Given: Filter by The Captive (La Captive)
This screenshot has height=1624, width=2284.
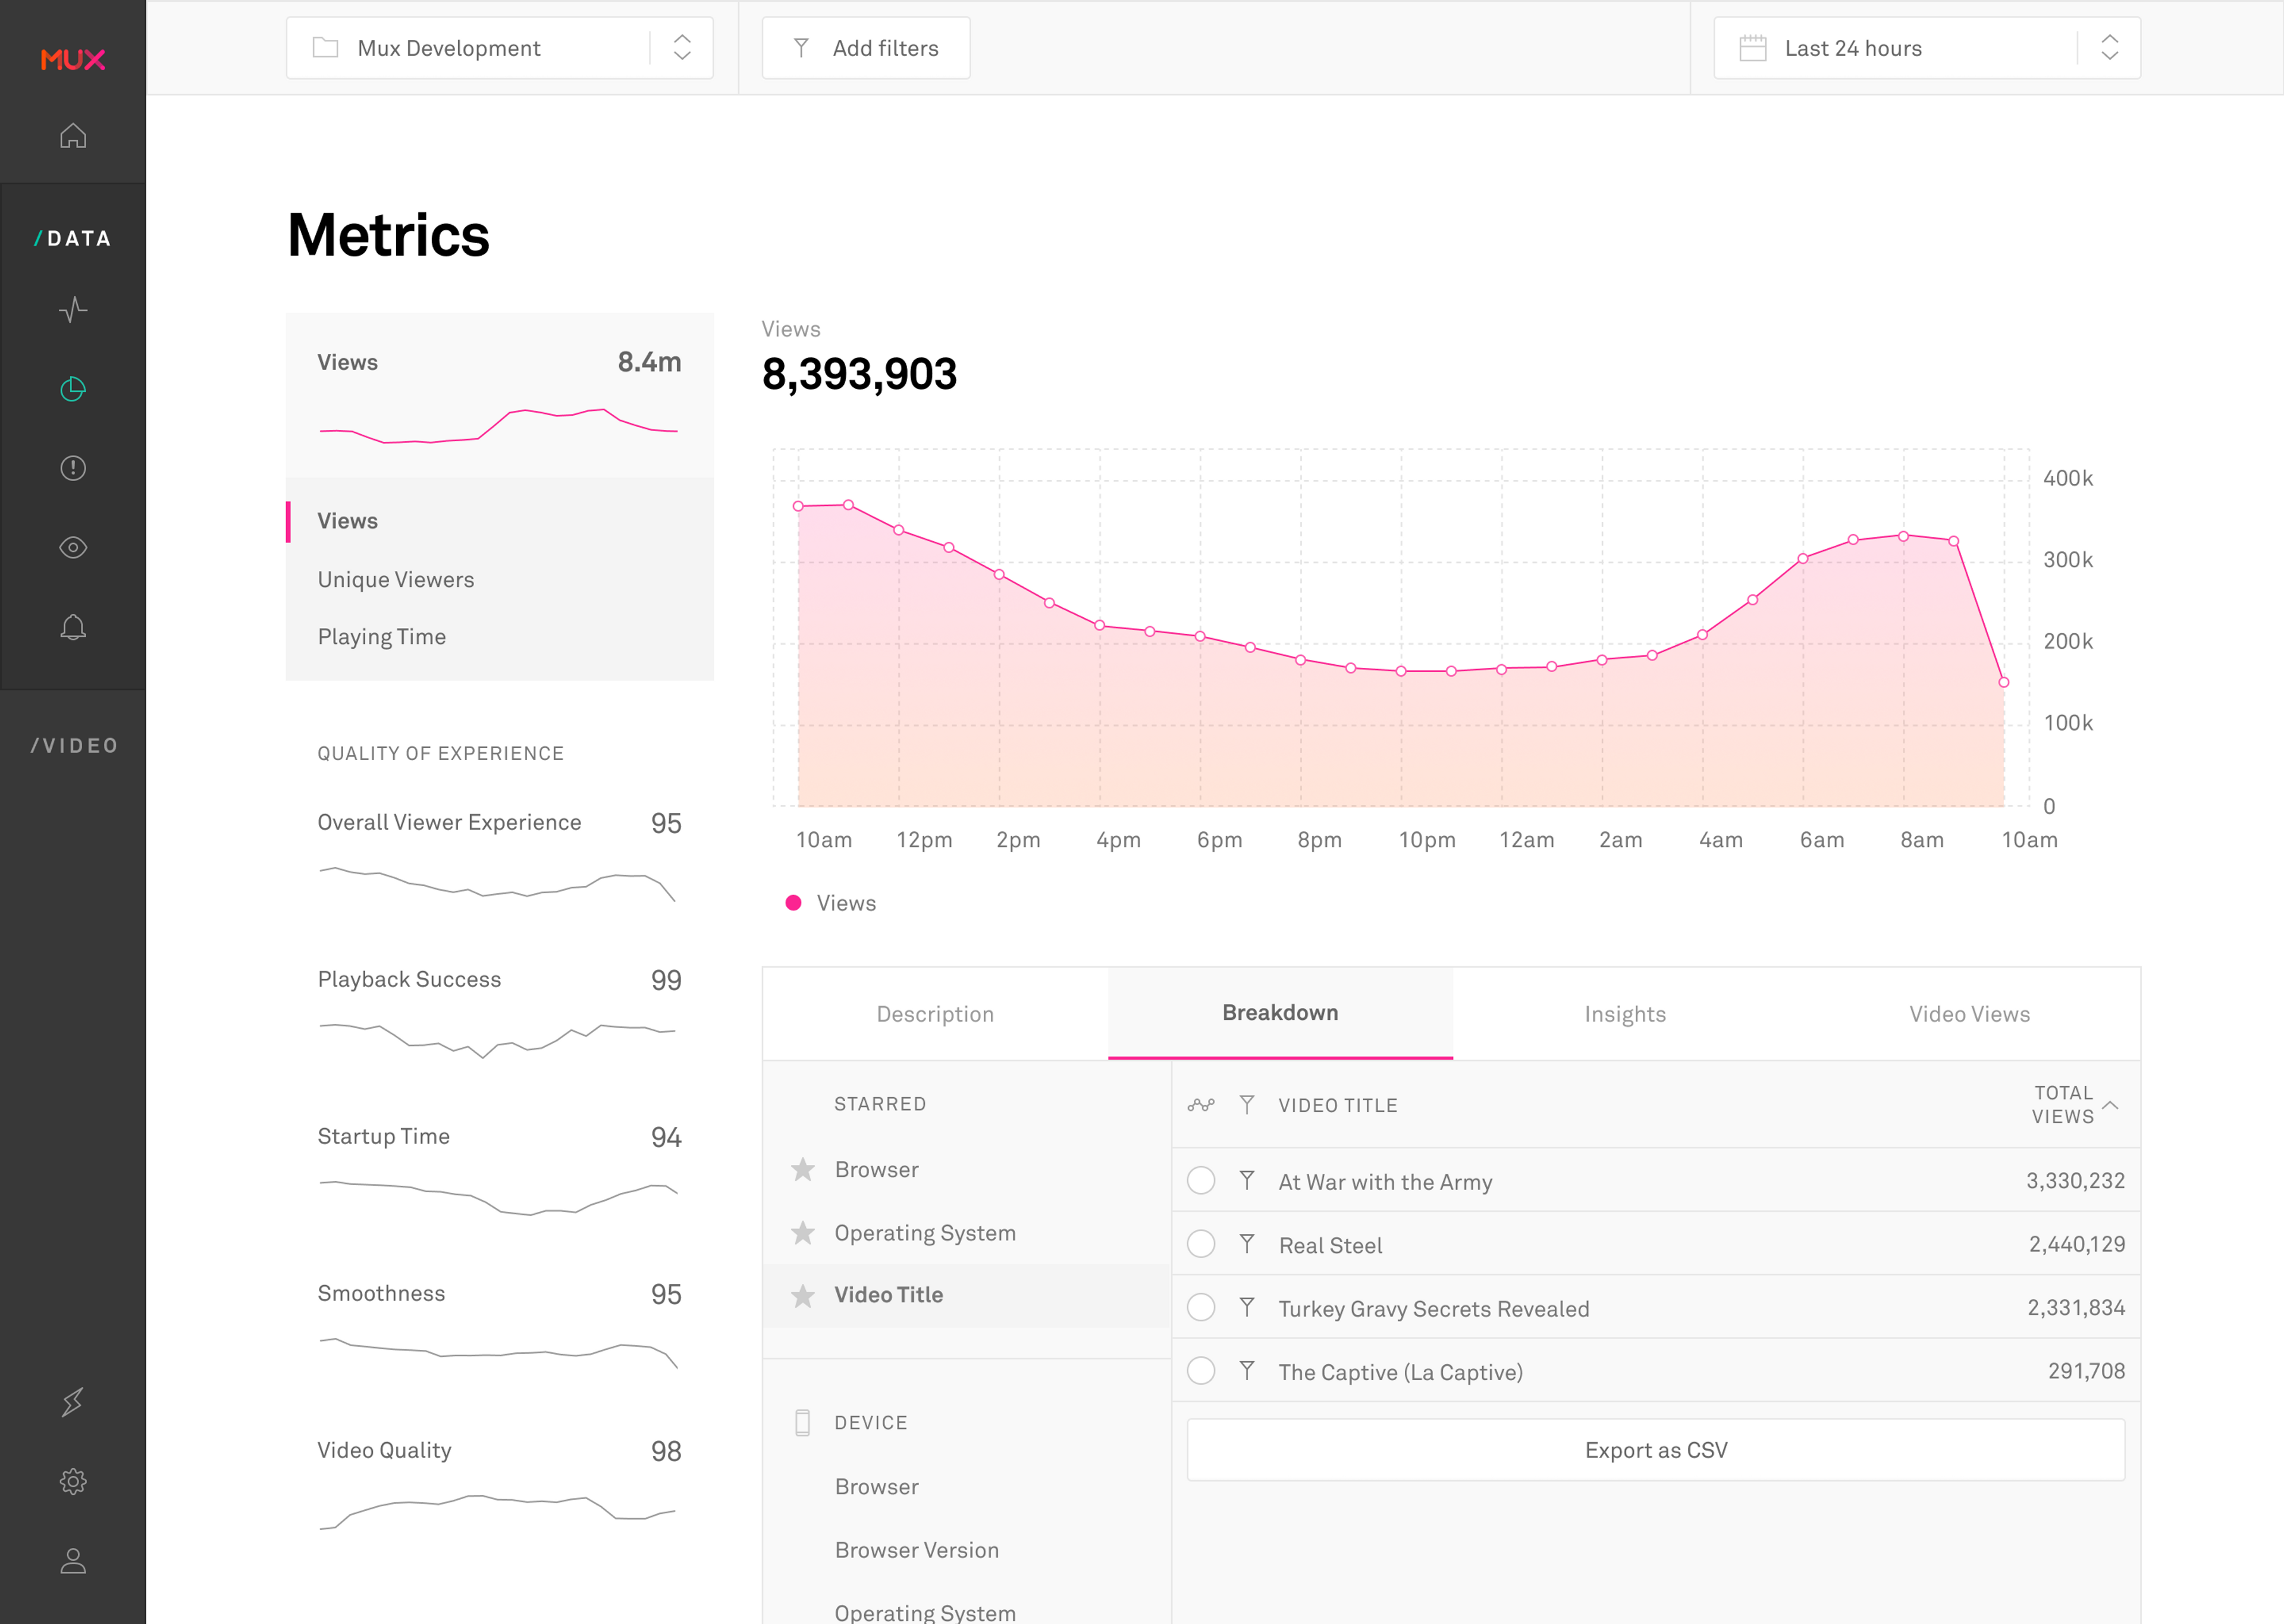Looking at the screenshot, I should [1247, 1371].
